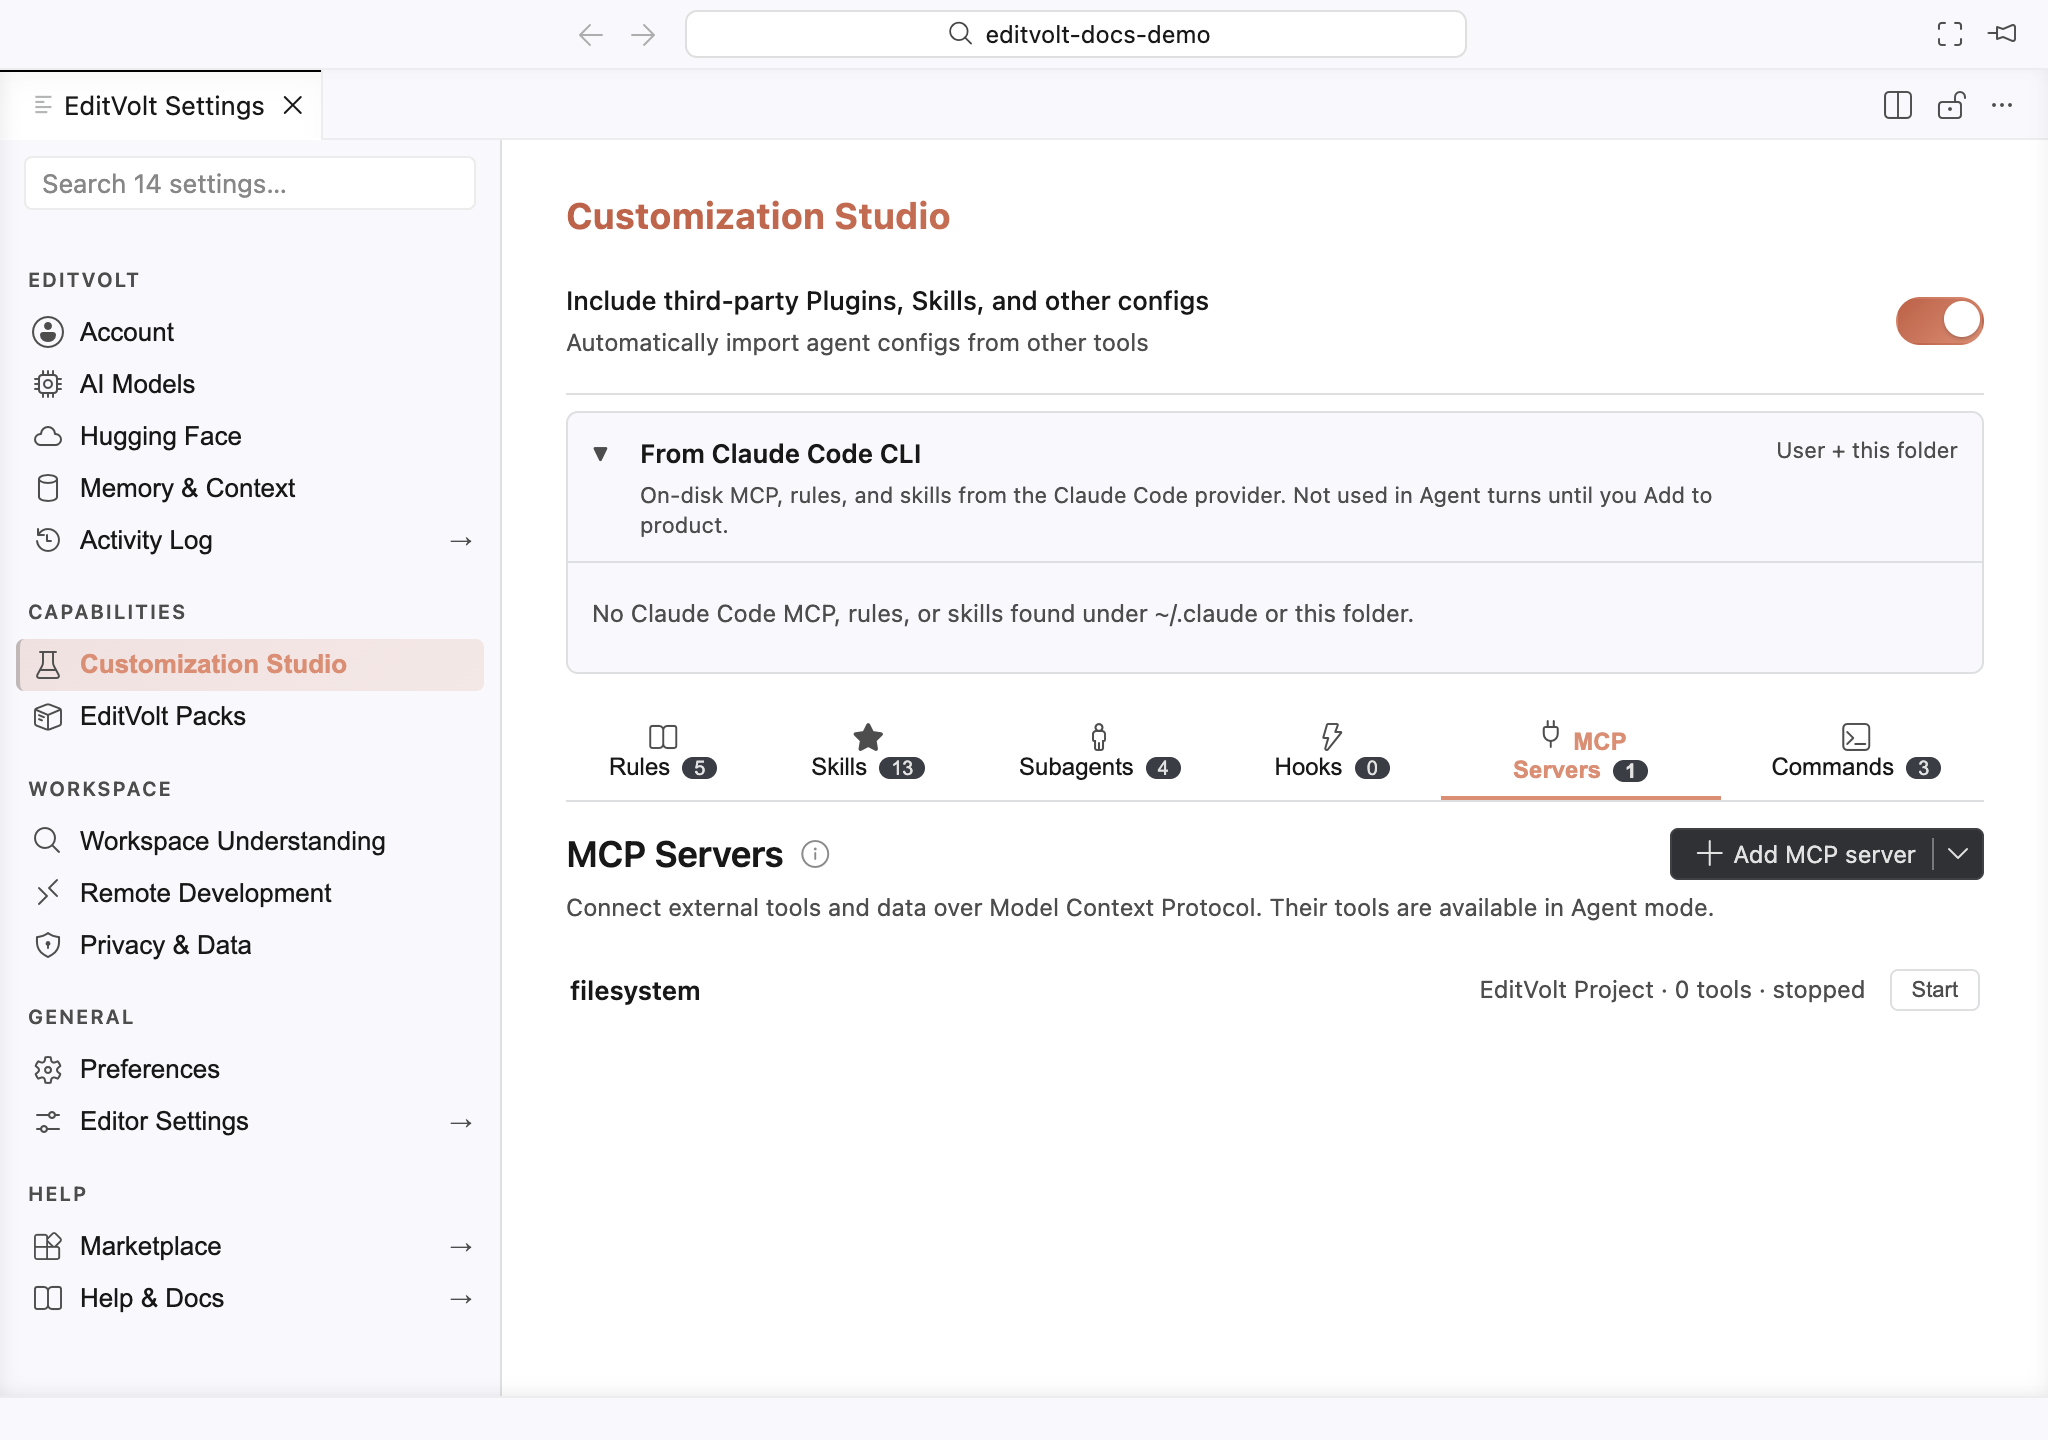Switch to the Hooks tab
This screenshot has width=2048, height=1440.
click(x=1332, y=752)
